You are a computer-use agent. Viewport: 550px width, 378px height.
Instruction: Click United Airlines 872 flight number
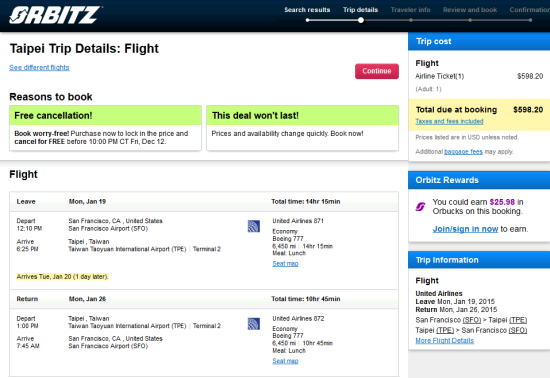pyautogui.click(x=298, y=318)
